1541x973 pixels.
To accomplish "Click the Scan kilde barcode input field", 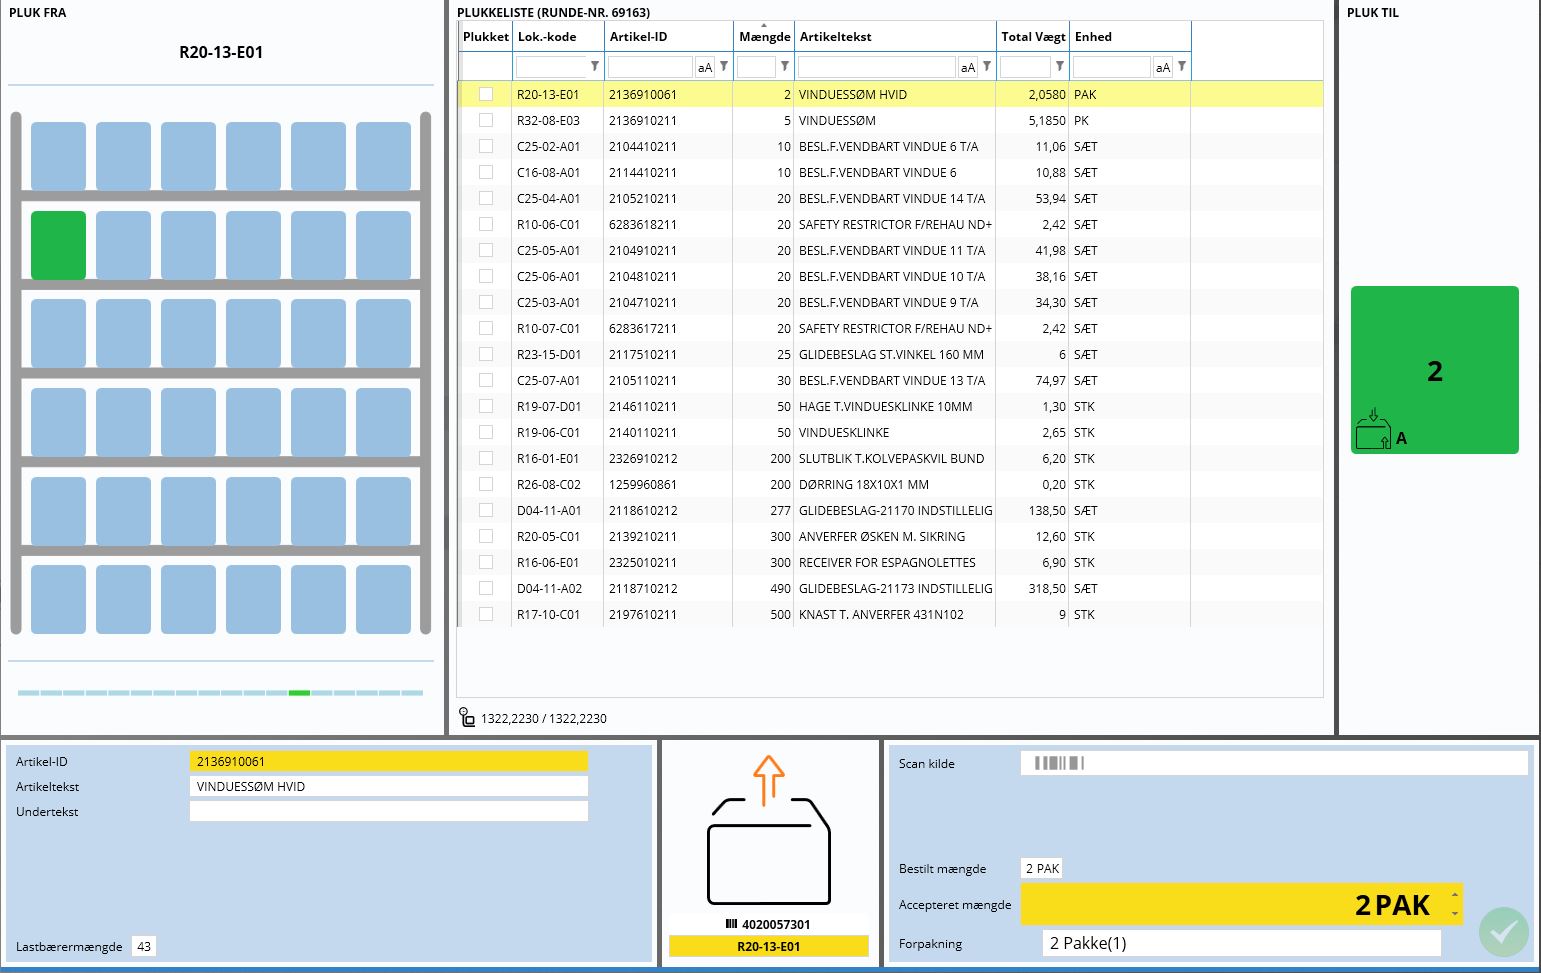I will [x=1273, y=763].
